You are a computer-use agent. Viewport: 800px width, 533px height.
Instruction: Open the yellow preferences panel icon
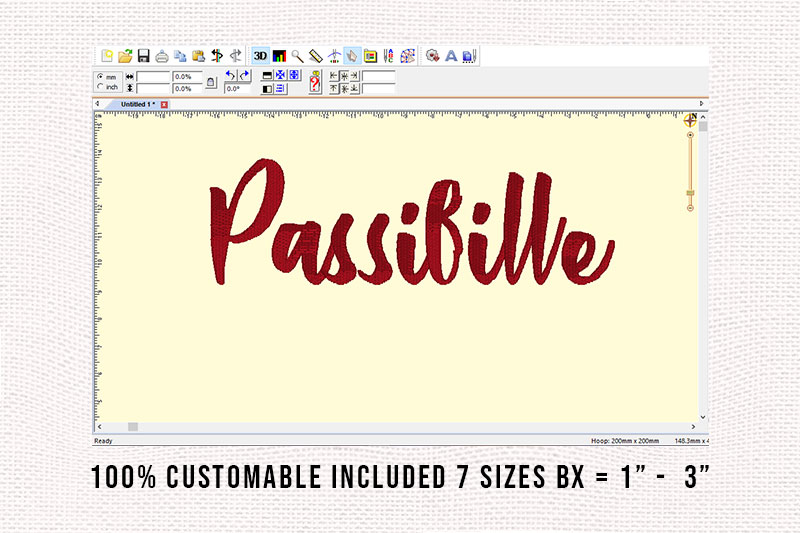370,56
